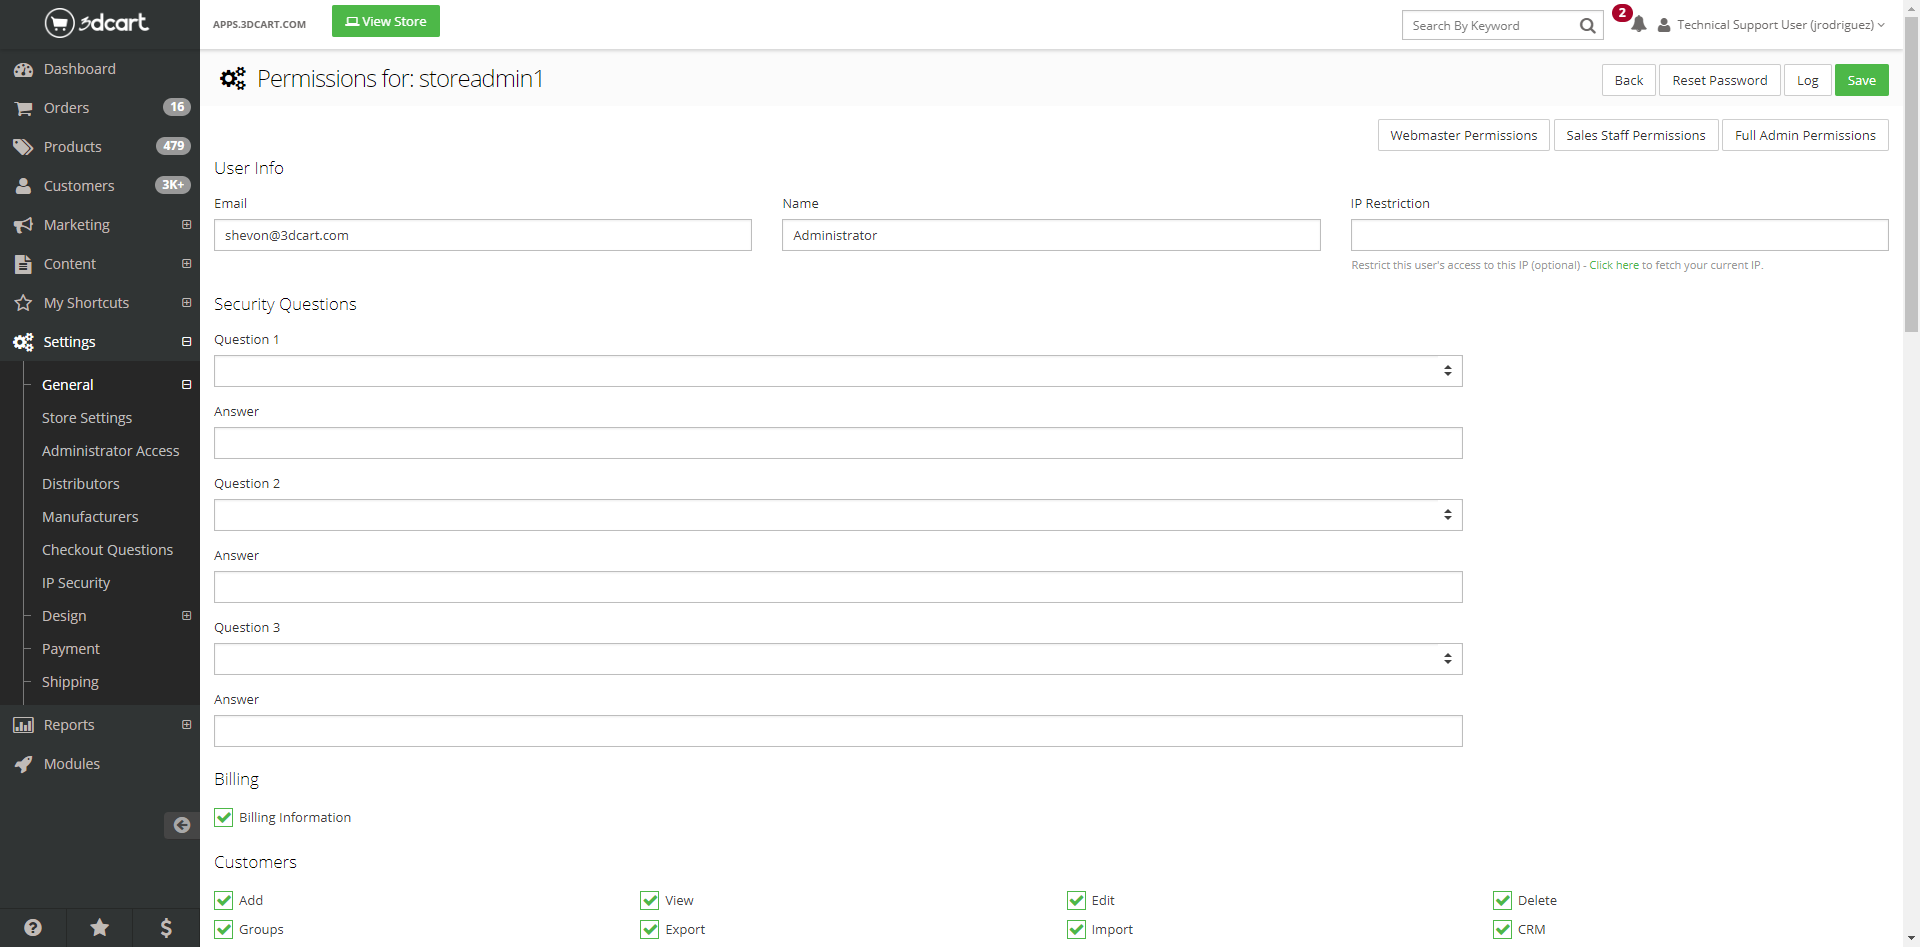Screen dimensions: 1920x947
Task: Click the notification bell icon
Action: pyautogui.click(x=1638, y=25)
